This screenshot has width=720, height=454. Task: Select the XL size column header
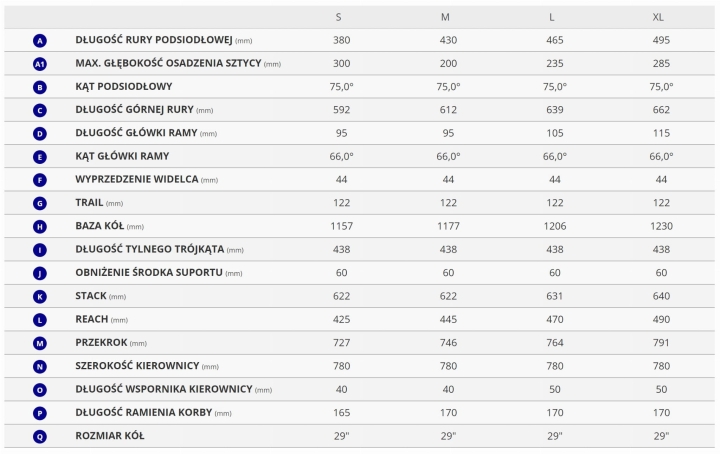pyautogui.click(x=661, y=17)
